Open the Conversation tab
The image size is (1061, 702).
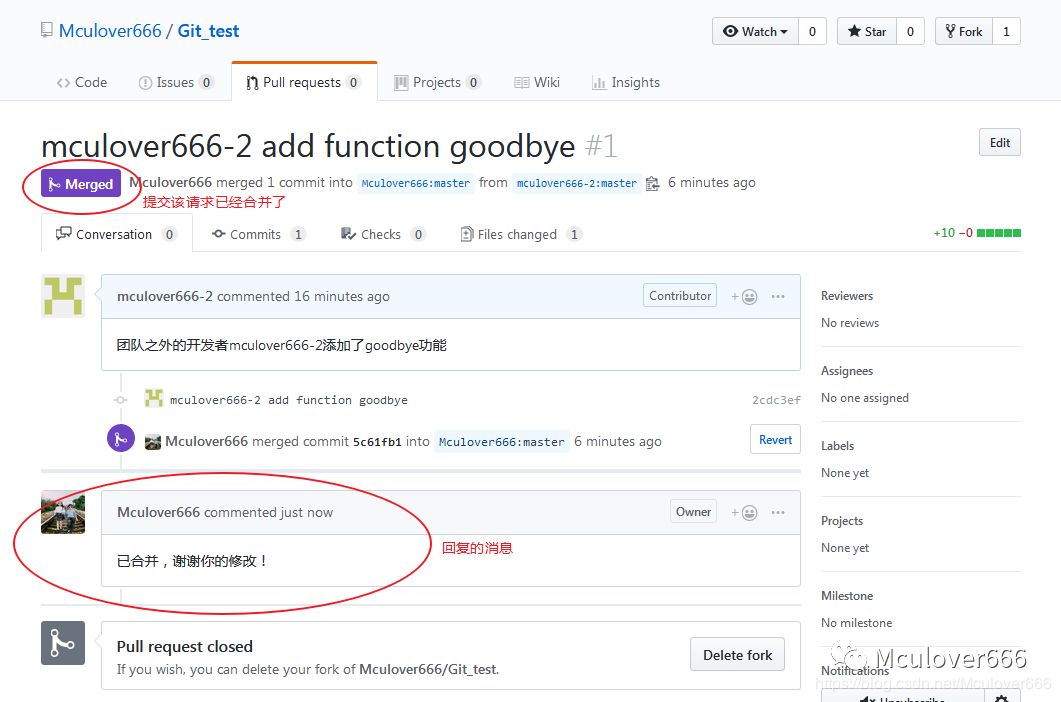pyautogui.click(x=116, y=234)
